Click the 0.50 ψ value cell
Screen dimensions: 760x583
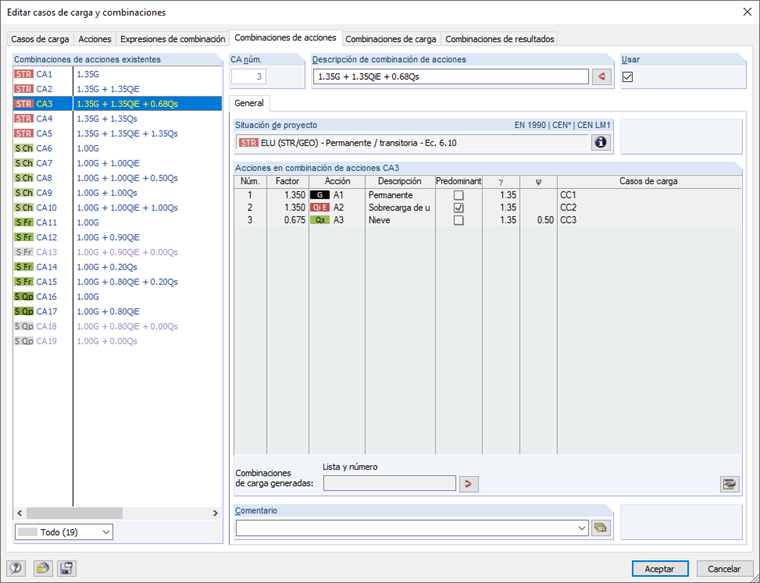(x=538, y=220)
